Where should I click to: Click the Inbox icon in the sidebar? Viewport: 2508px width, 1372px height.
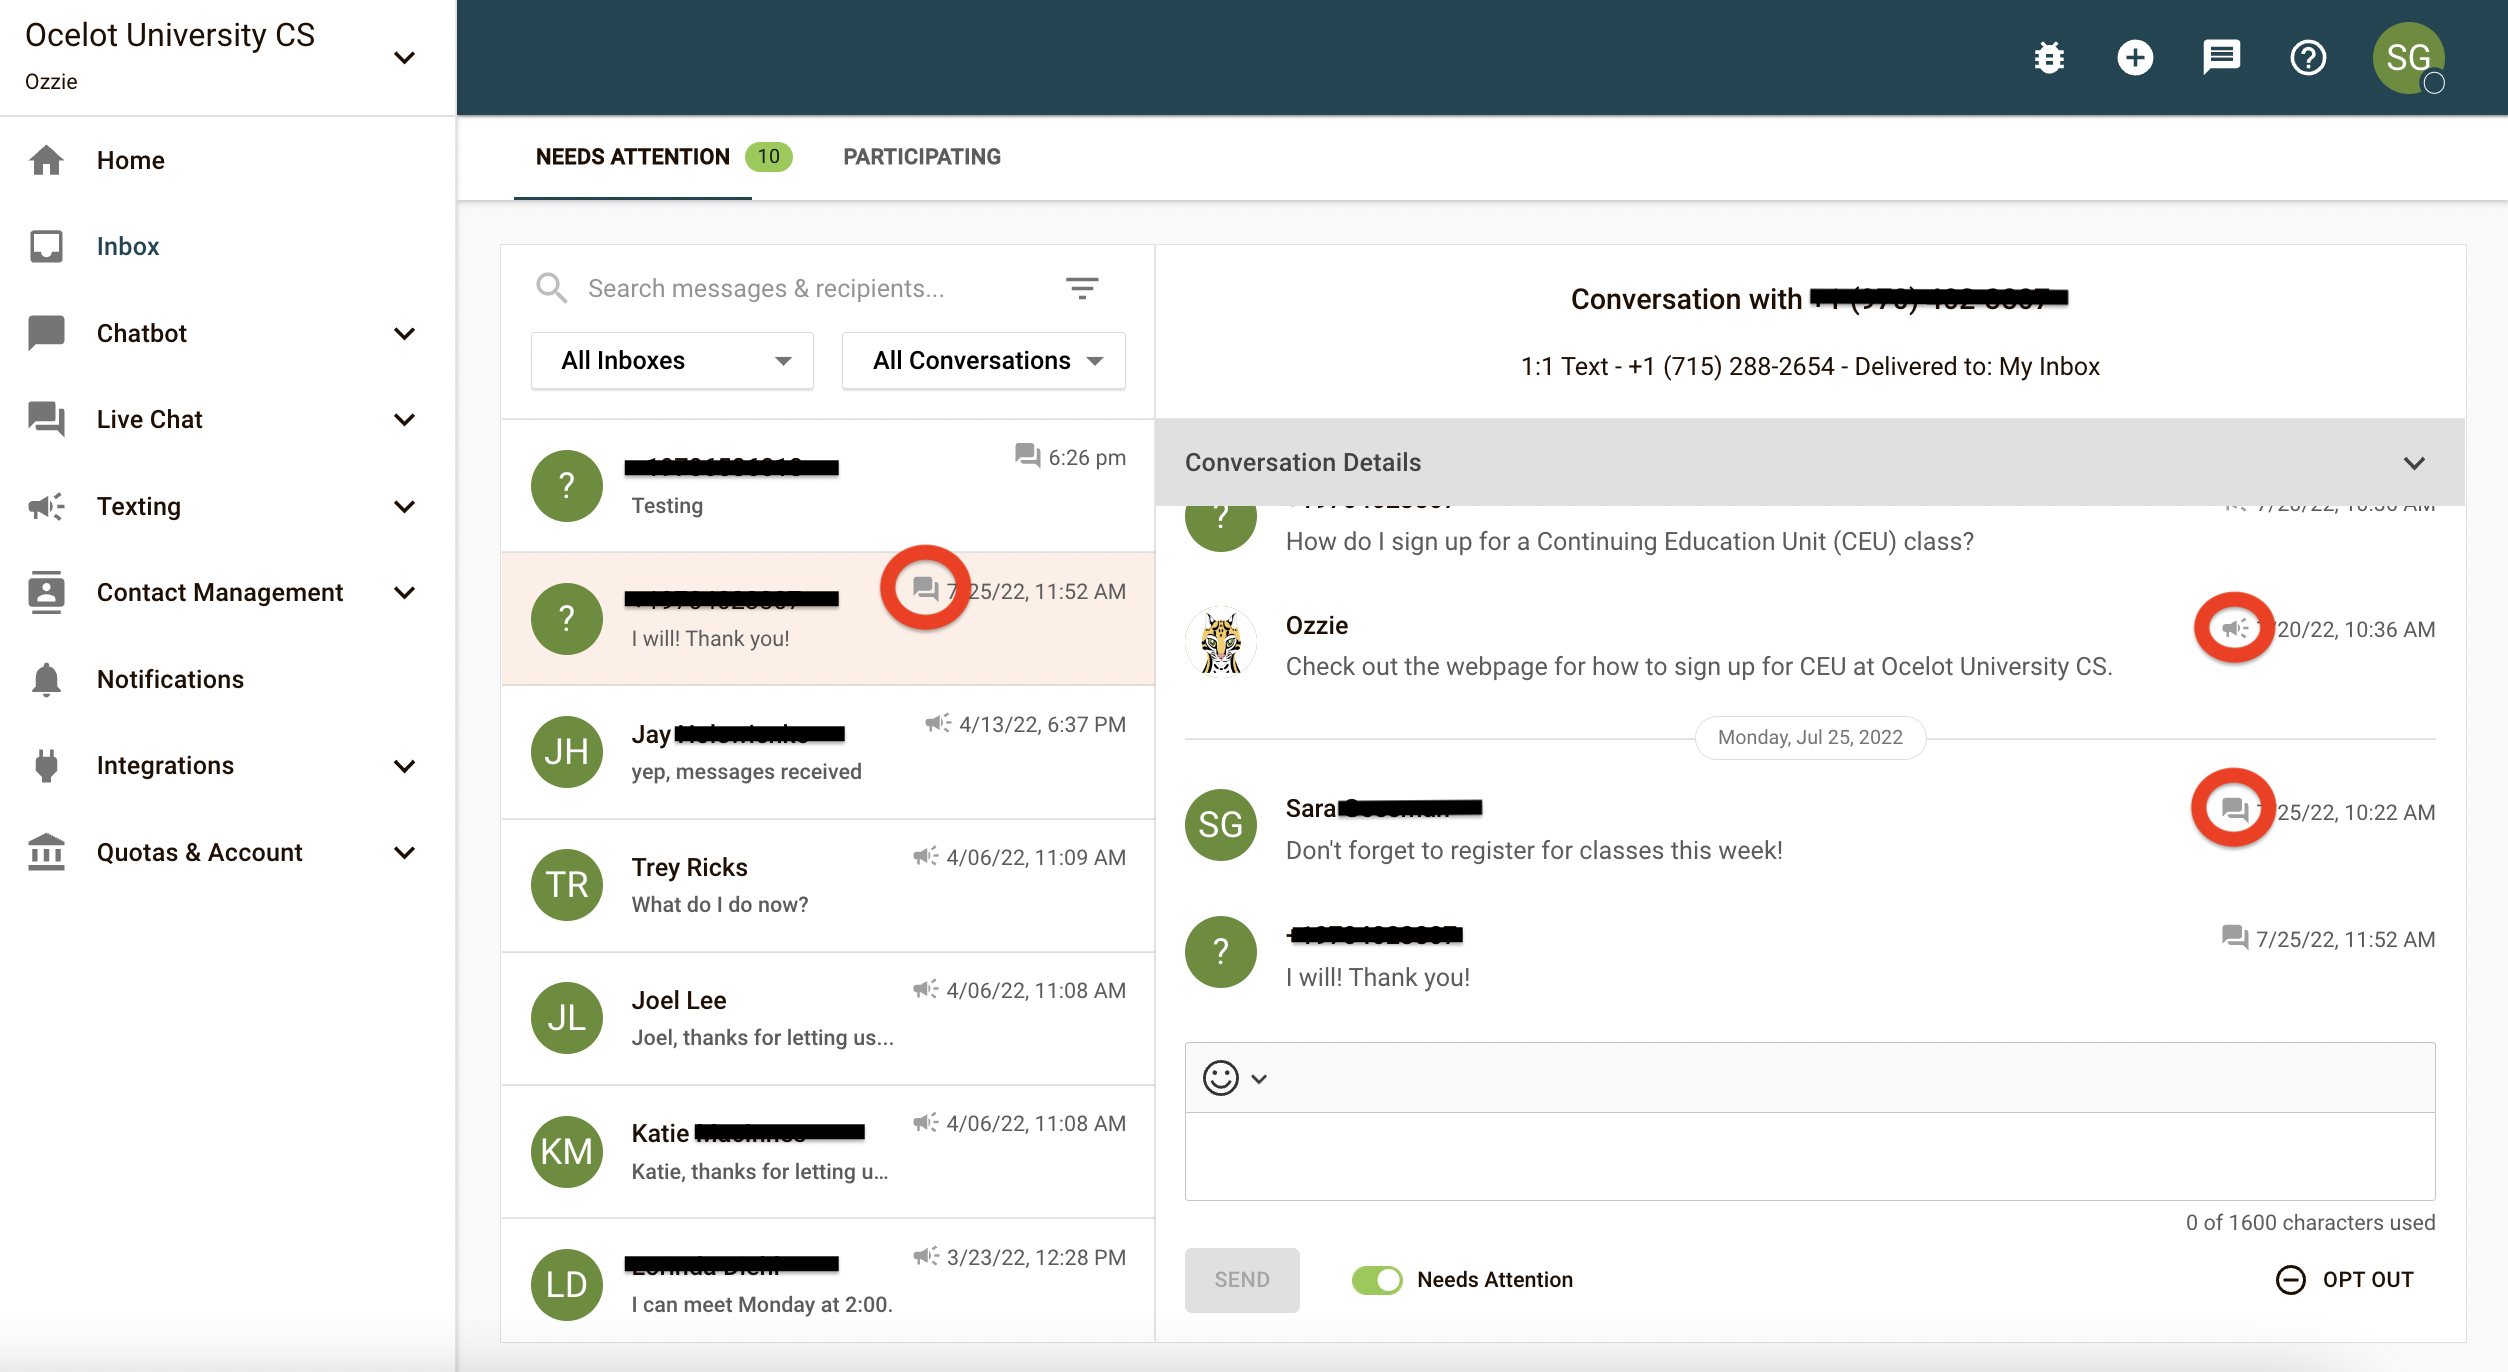(x=47, y=246)
